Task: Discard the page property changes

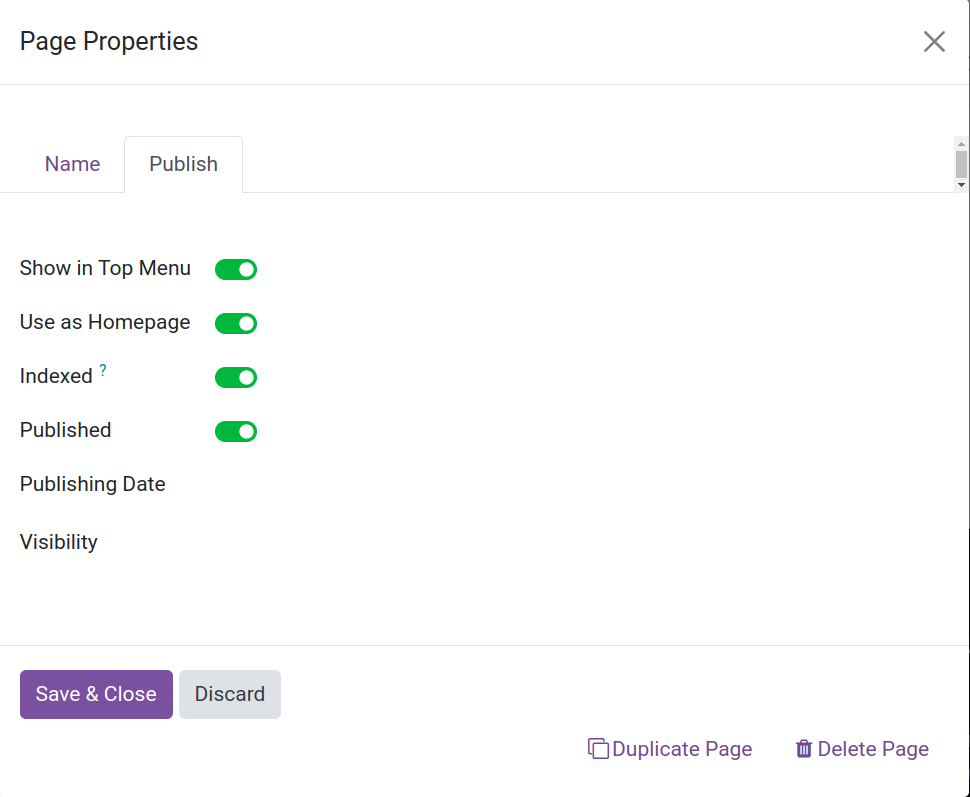Action: pyautogui.click(x=230, y=694)
